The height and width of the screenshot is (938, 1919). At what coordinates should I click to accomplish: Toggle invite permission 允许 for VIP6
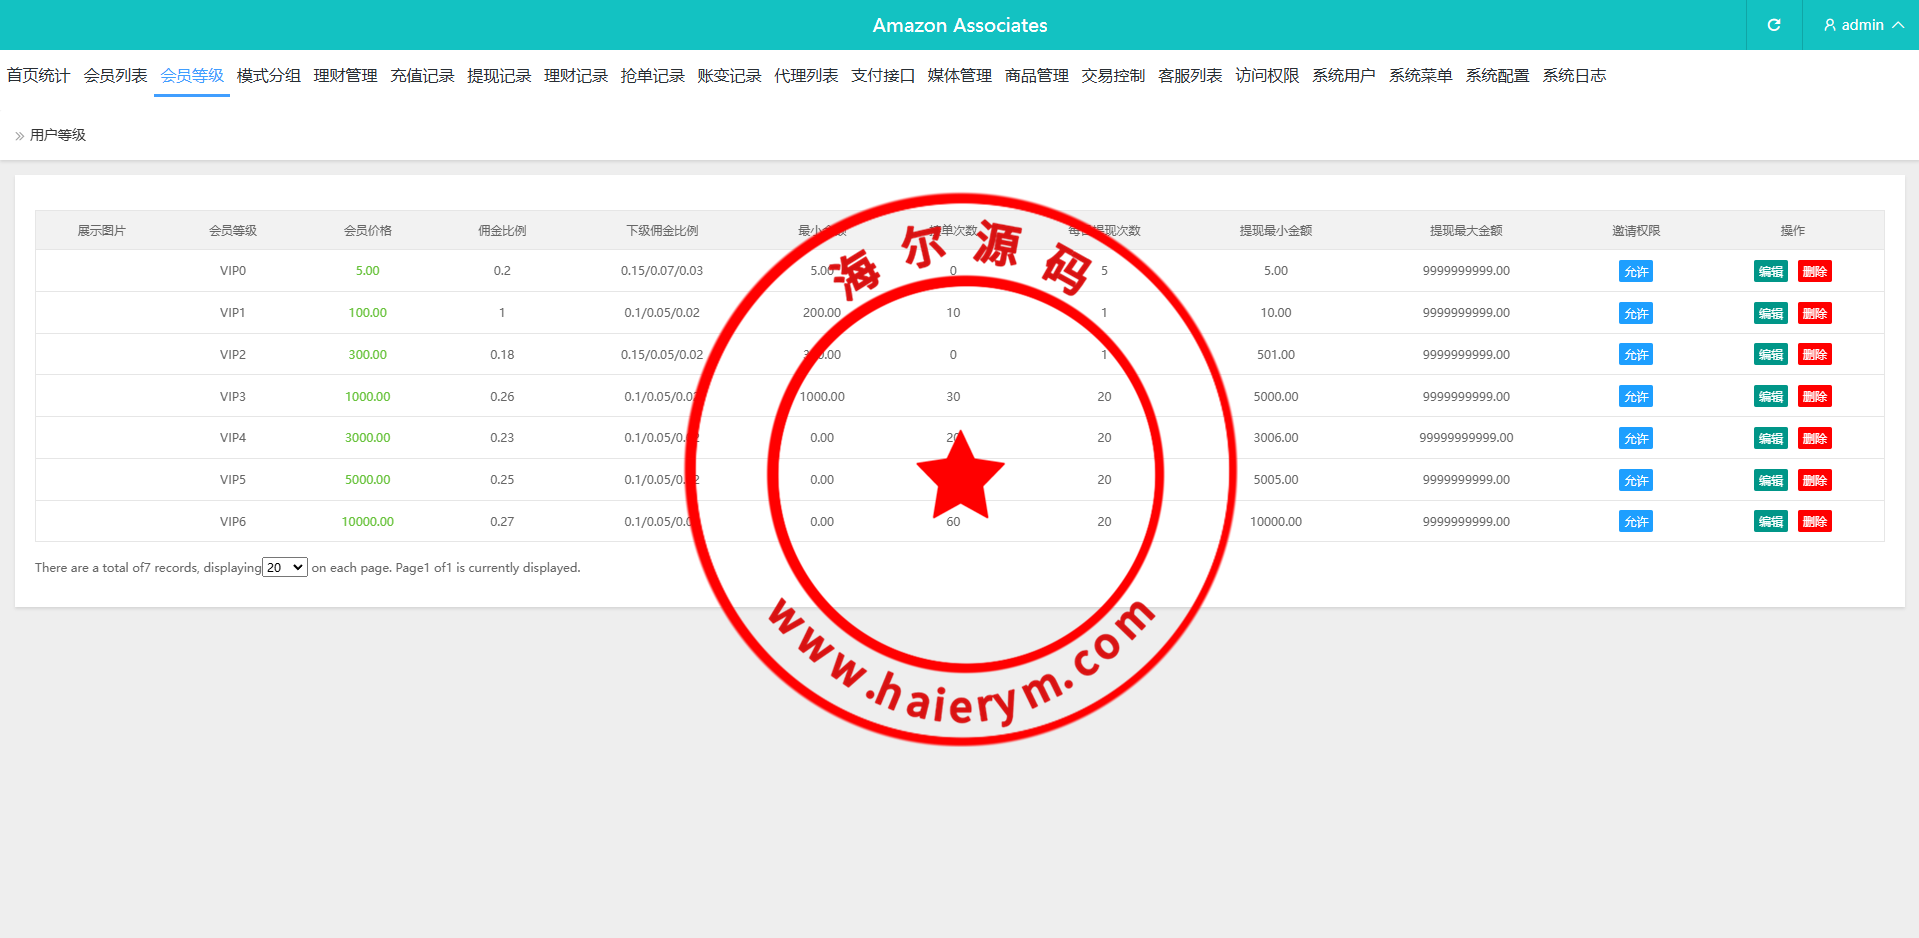(1635, 522)
